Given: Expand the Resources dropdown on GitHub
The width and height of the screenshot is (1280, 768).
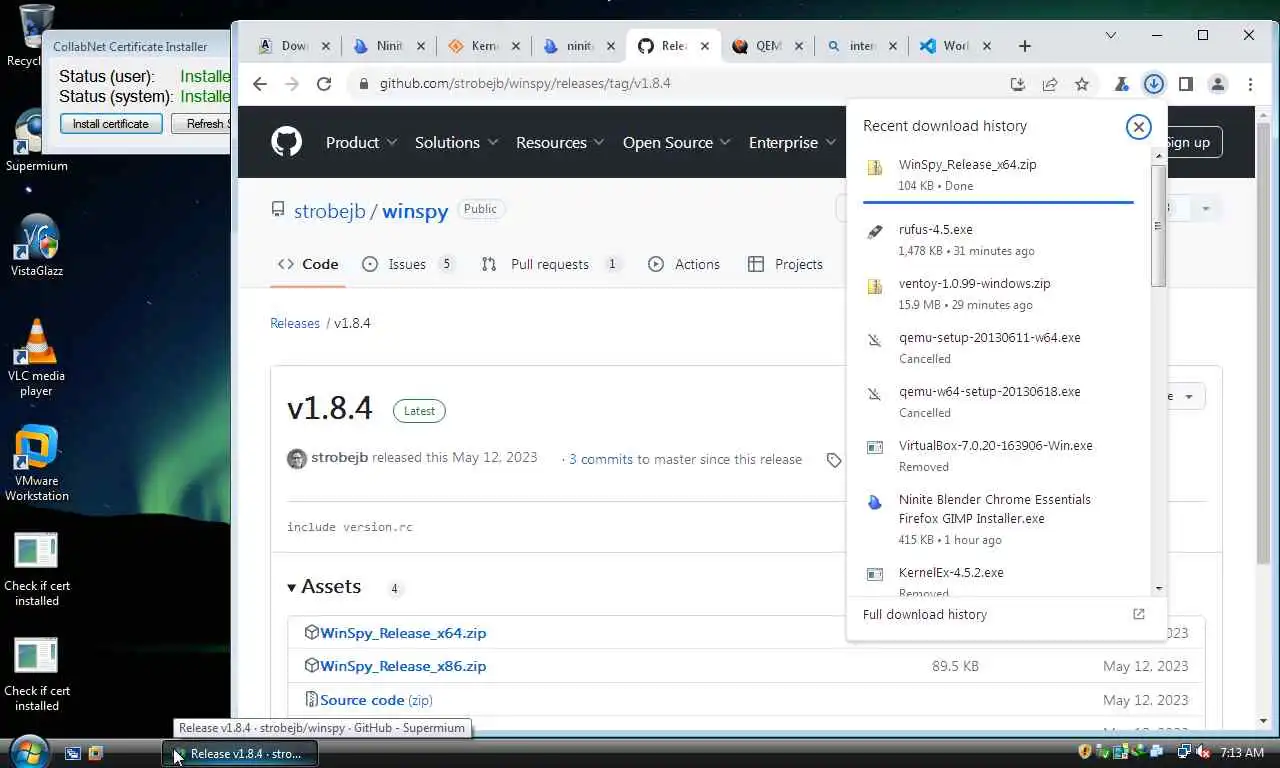Looking at the screenshot, I should pyautogui.click(x=560, y=143).
